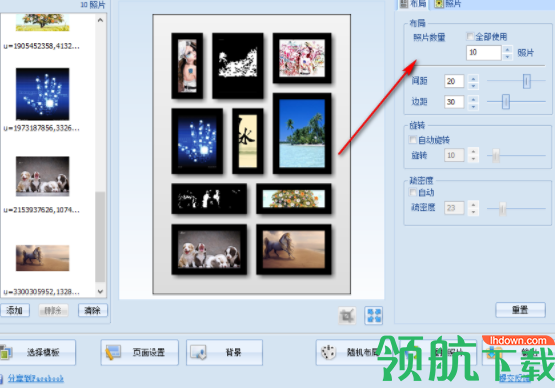
Task: Click the 间距 spacing slider handle
Action: tap(526, 81)
